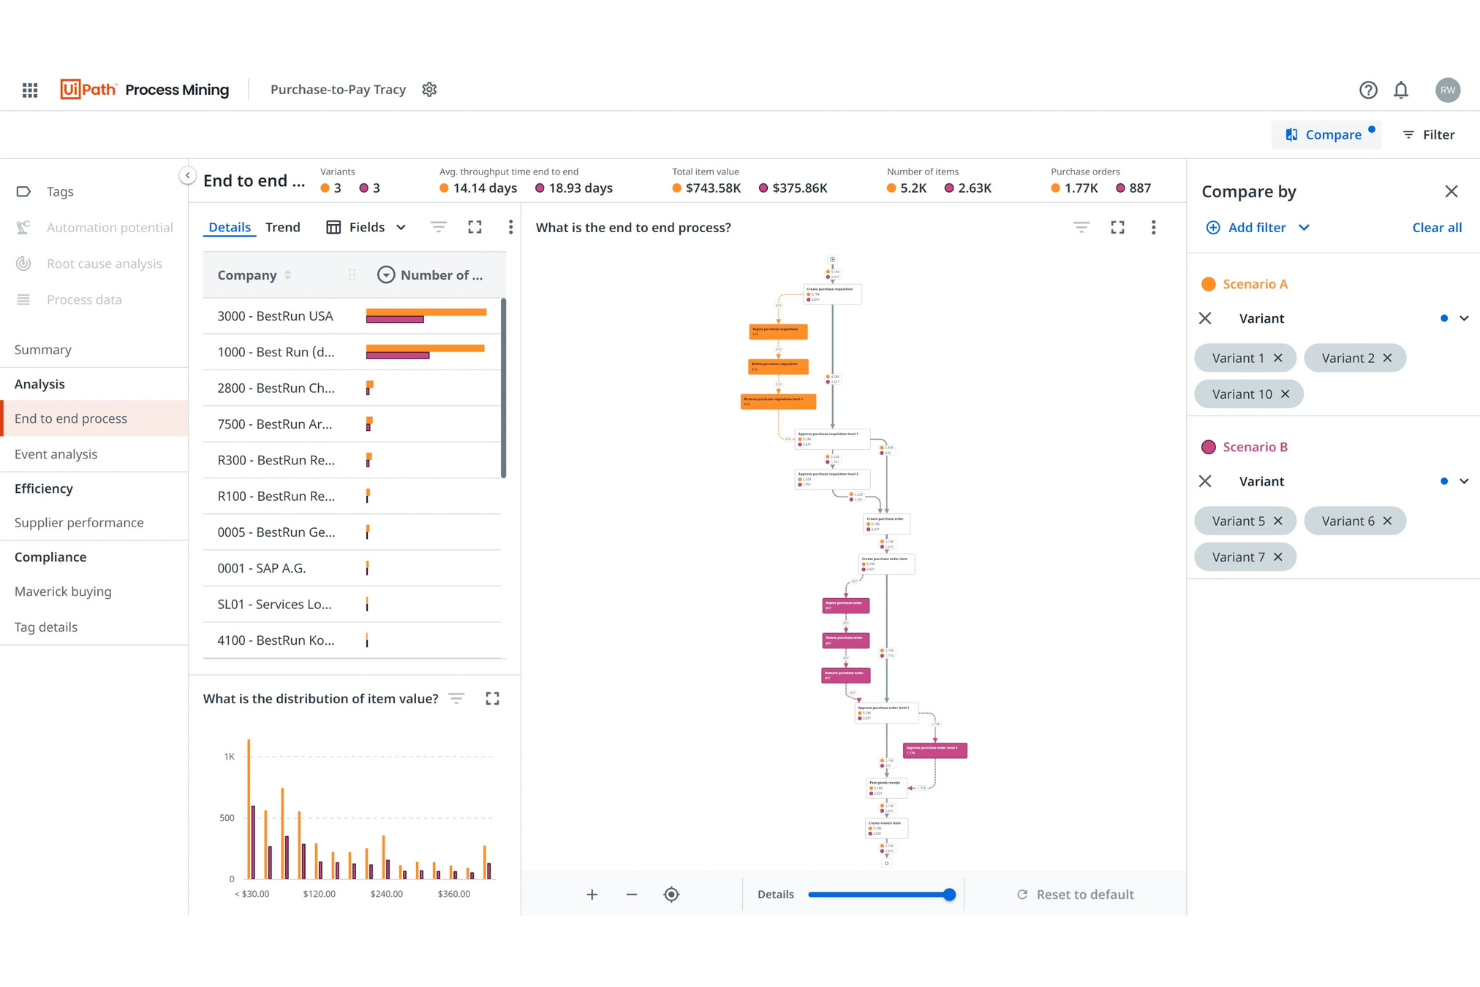Expand the item value distribution chart to fullscreen
The height and width of the screenshot is (987, 1480).
(492, 698)
